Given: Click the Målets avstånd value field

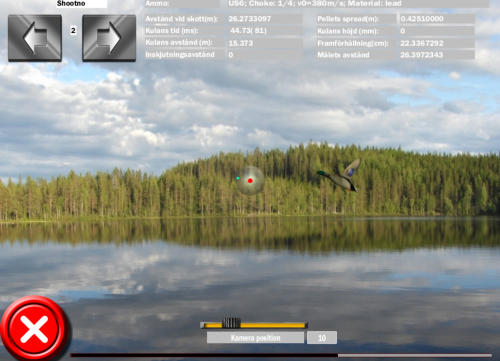Looking at the screenshot, I should [x=437, y=55].
